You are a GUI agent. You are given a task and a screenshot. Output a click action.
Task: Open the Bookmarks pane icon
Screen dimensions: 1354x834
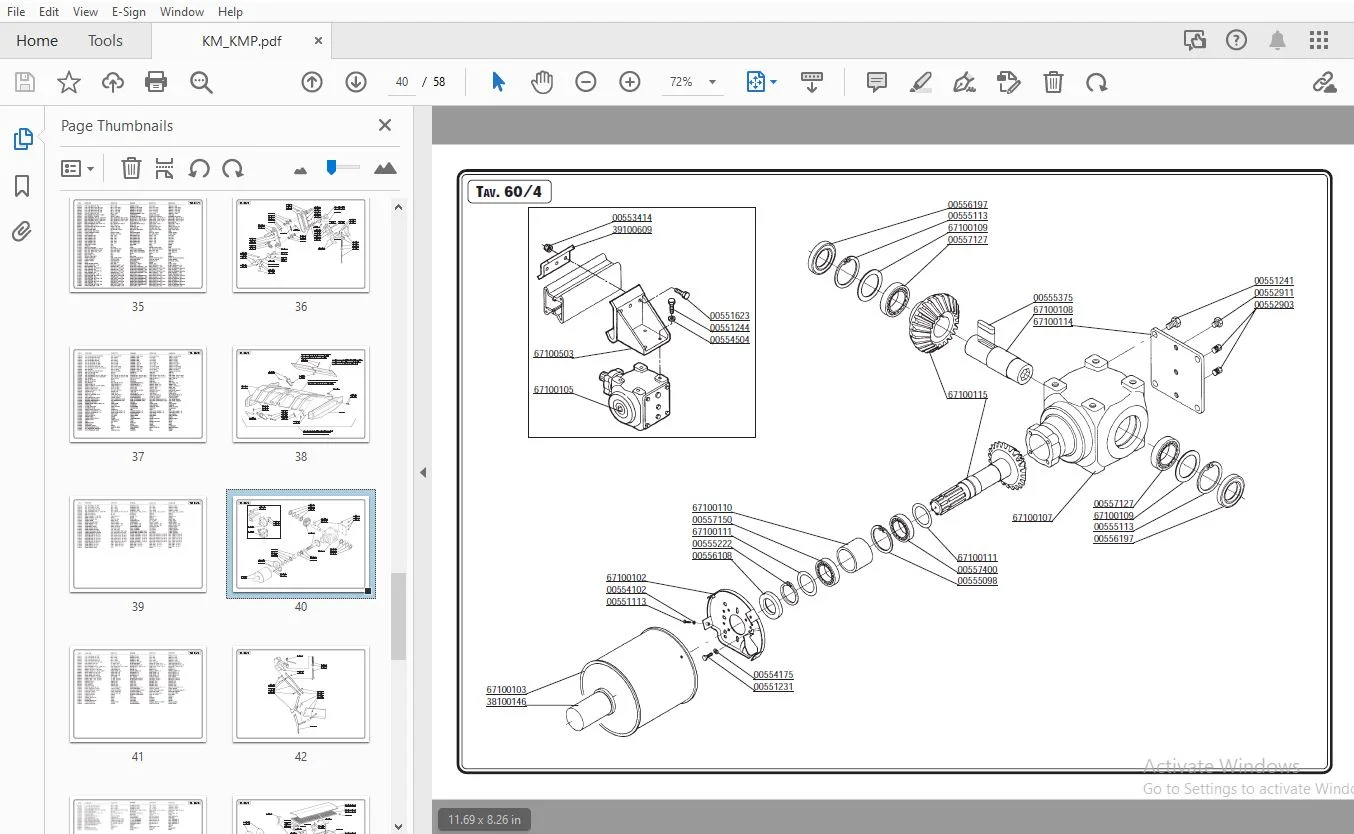click(22, 186)
